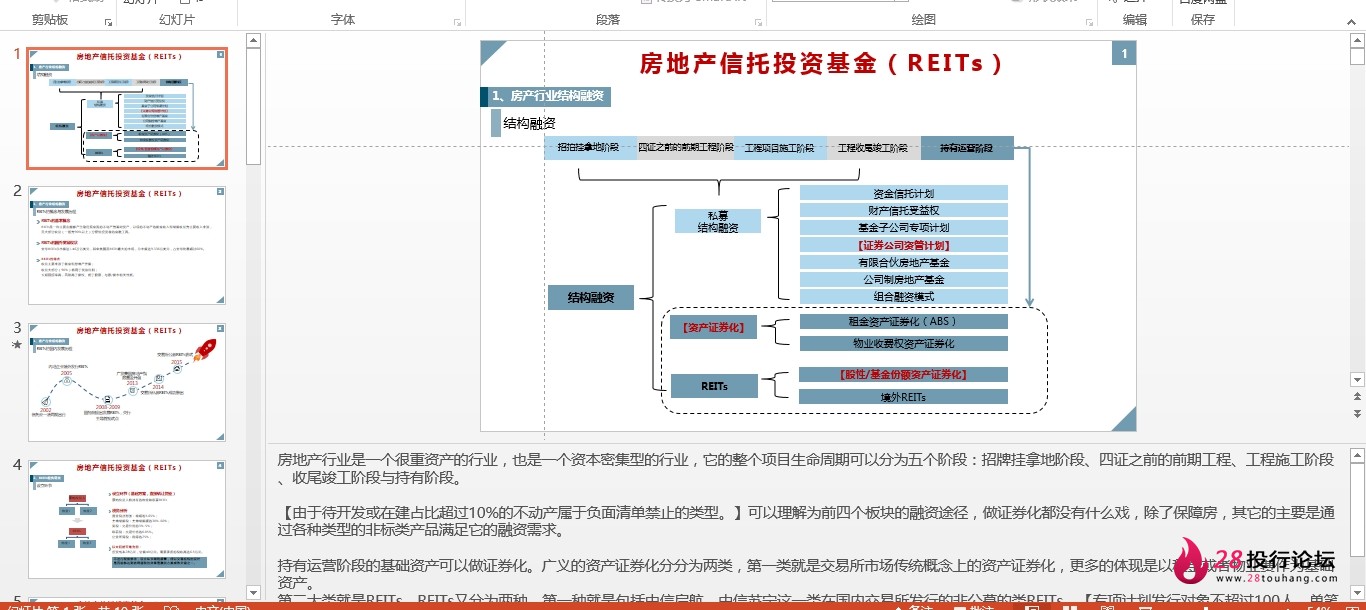Go to next slide with double-down arrow
This screenshot has width=1366, height=610.
pyautogui.click(x=1357, y=413)
